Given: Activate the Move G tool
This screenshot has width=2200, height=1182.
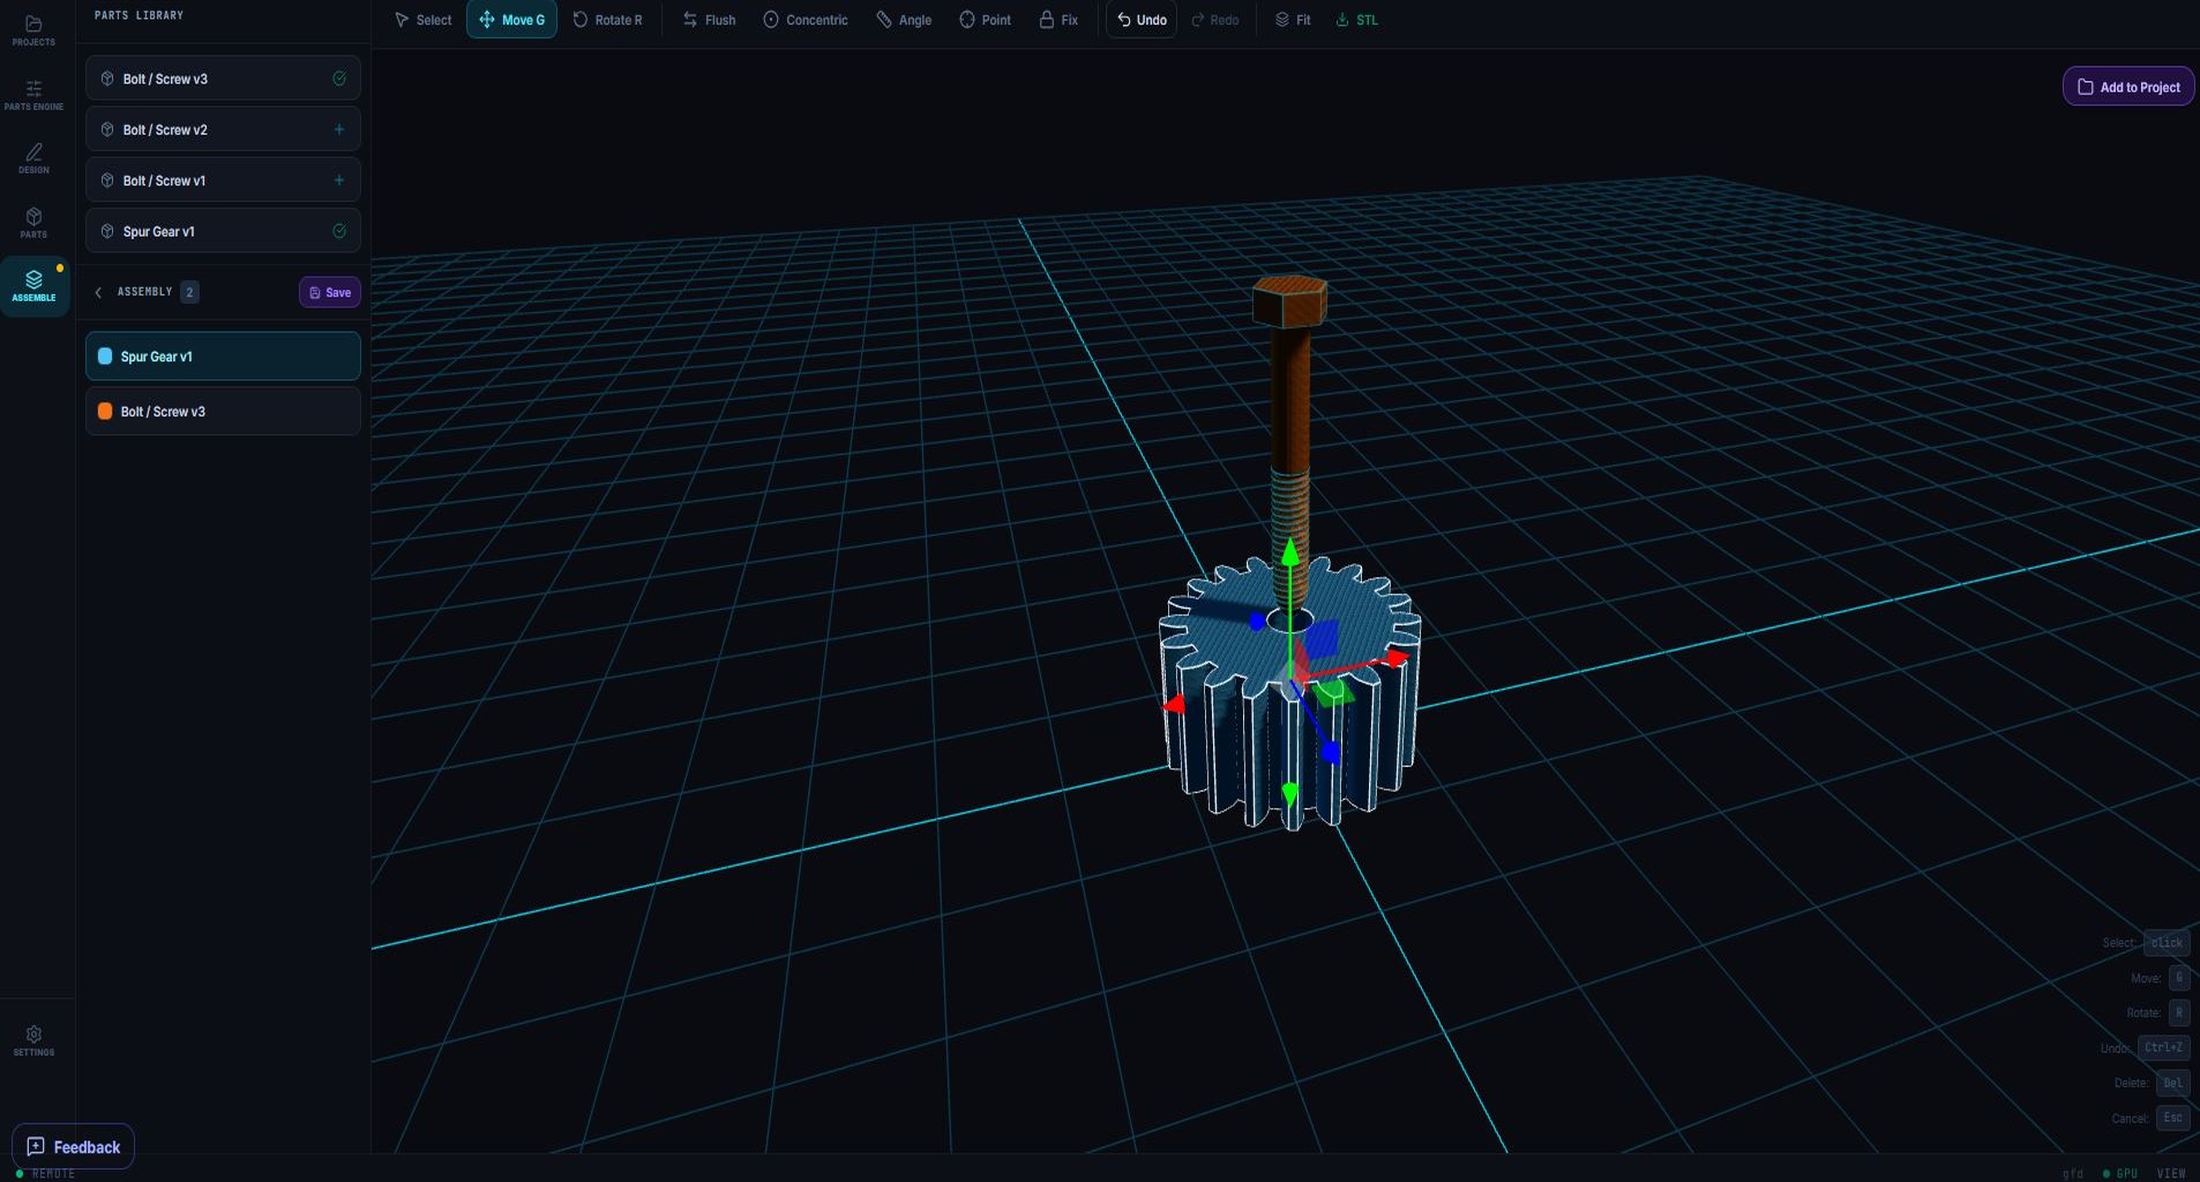Looking at the screenshot, I should pos(512,20).
